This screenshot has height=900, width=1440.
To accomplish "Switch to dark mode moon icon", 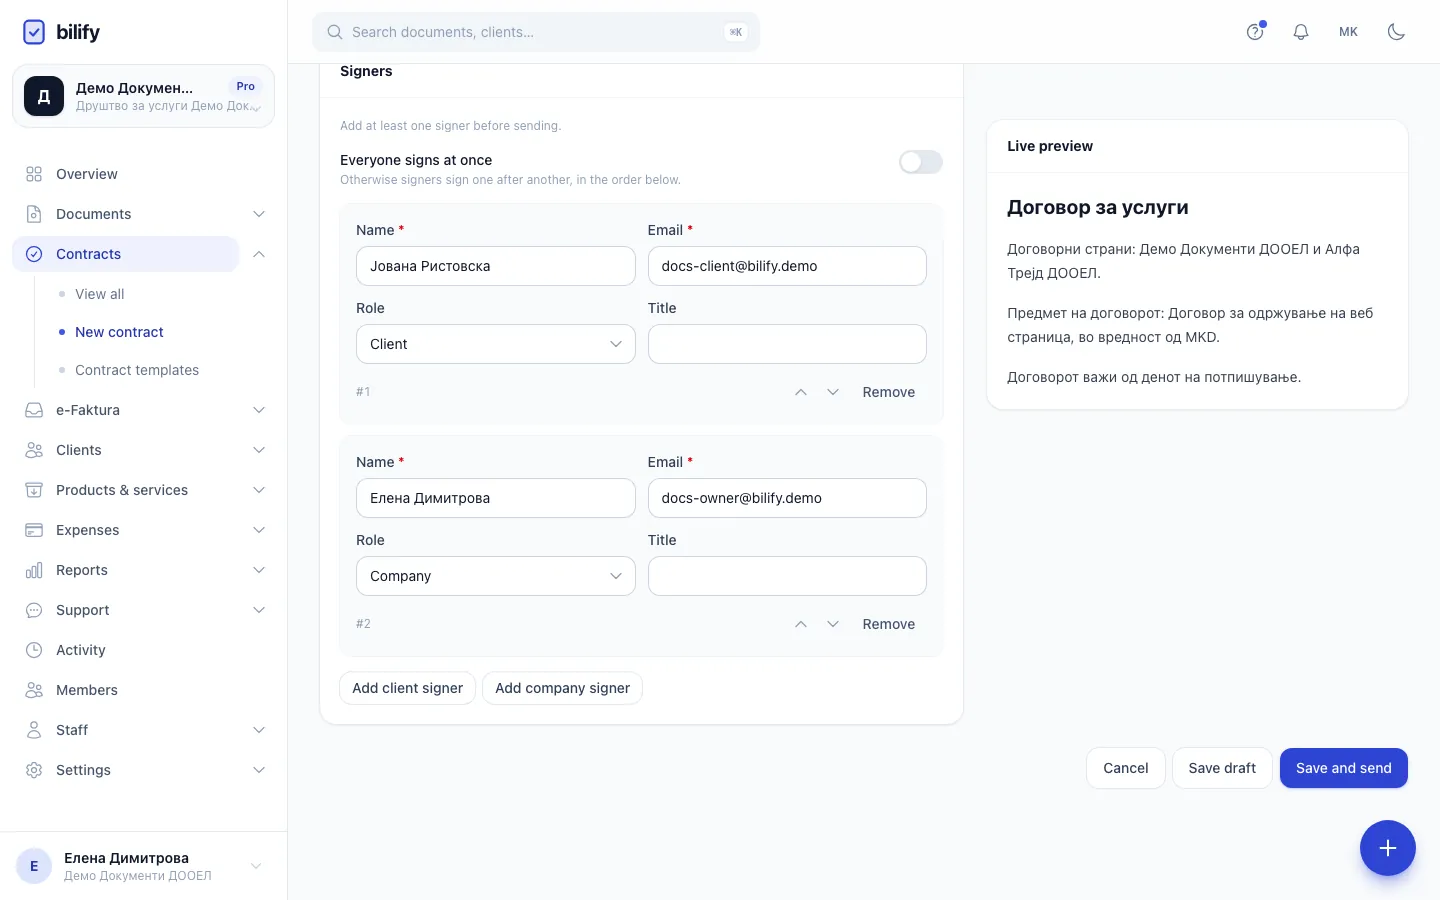I will [1397, 32].
